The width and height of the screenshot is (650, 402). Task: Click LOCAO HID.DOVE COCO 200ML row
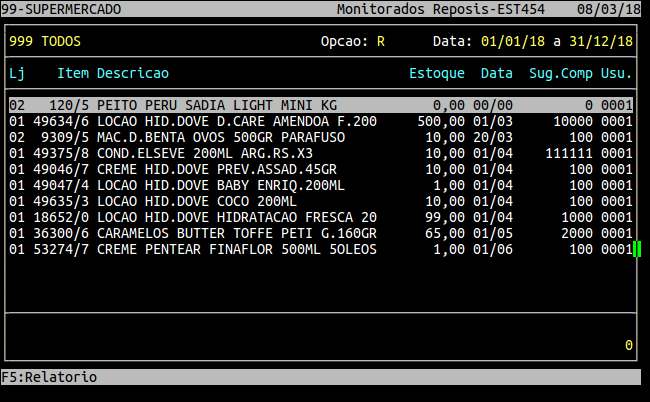tap(196, 201)
